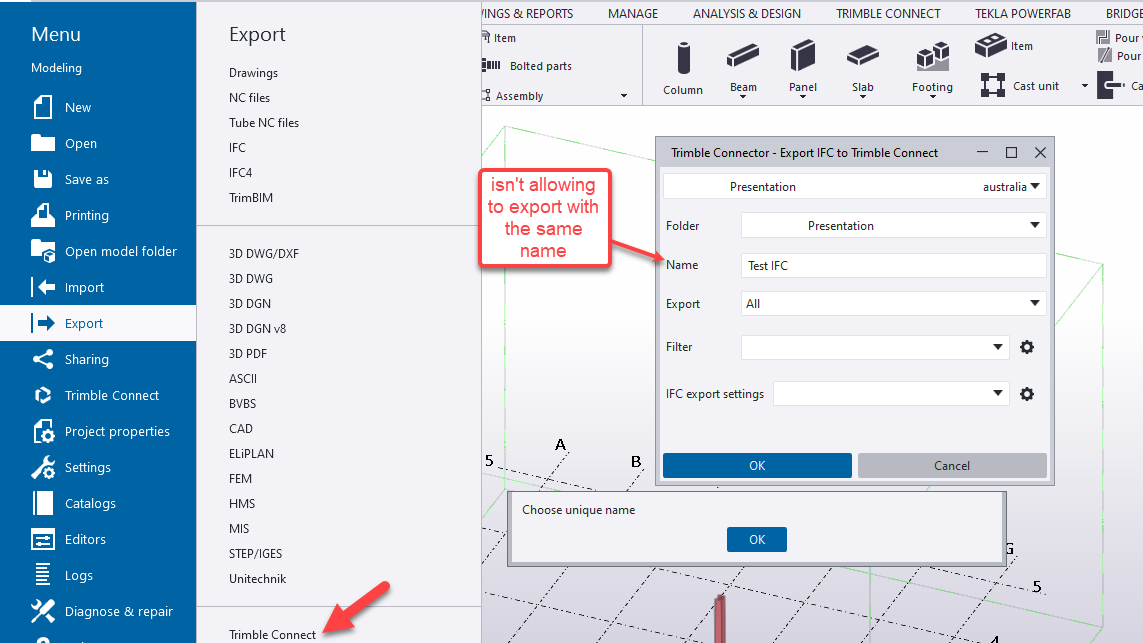Viewport: 1143px width, 643px height.
Task: Select Tube NC files export option
Action: [x=264, y=122]
